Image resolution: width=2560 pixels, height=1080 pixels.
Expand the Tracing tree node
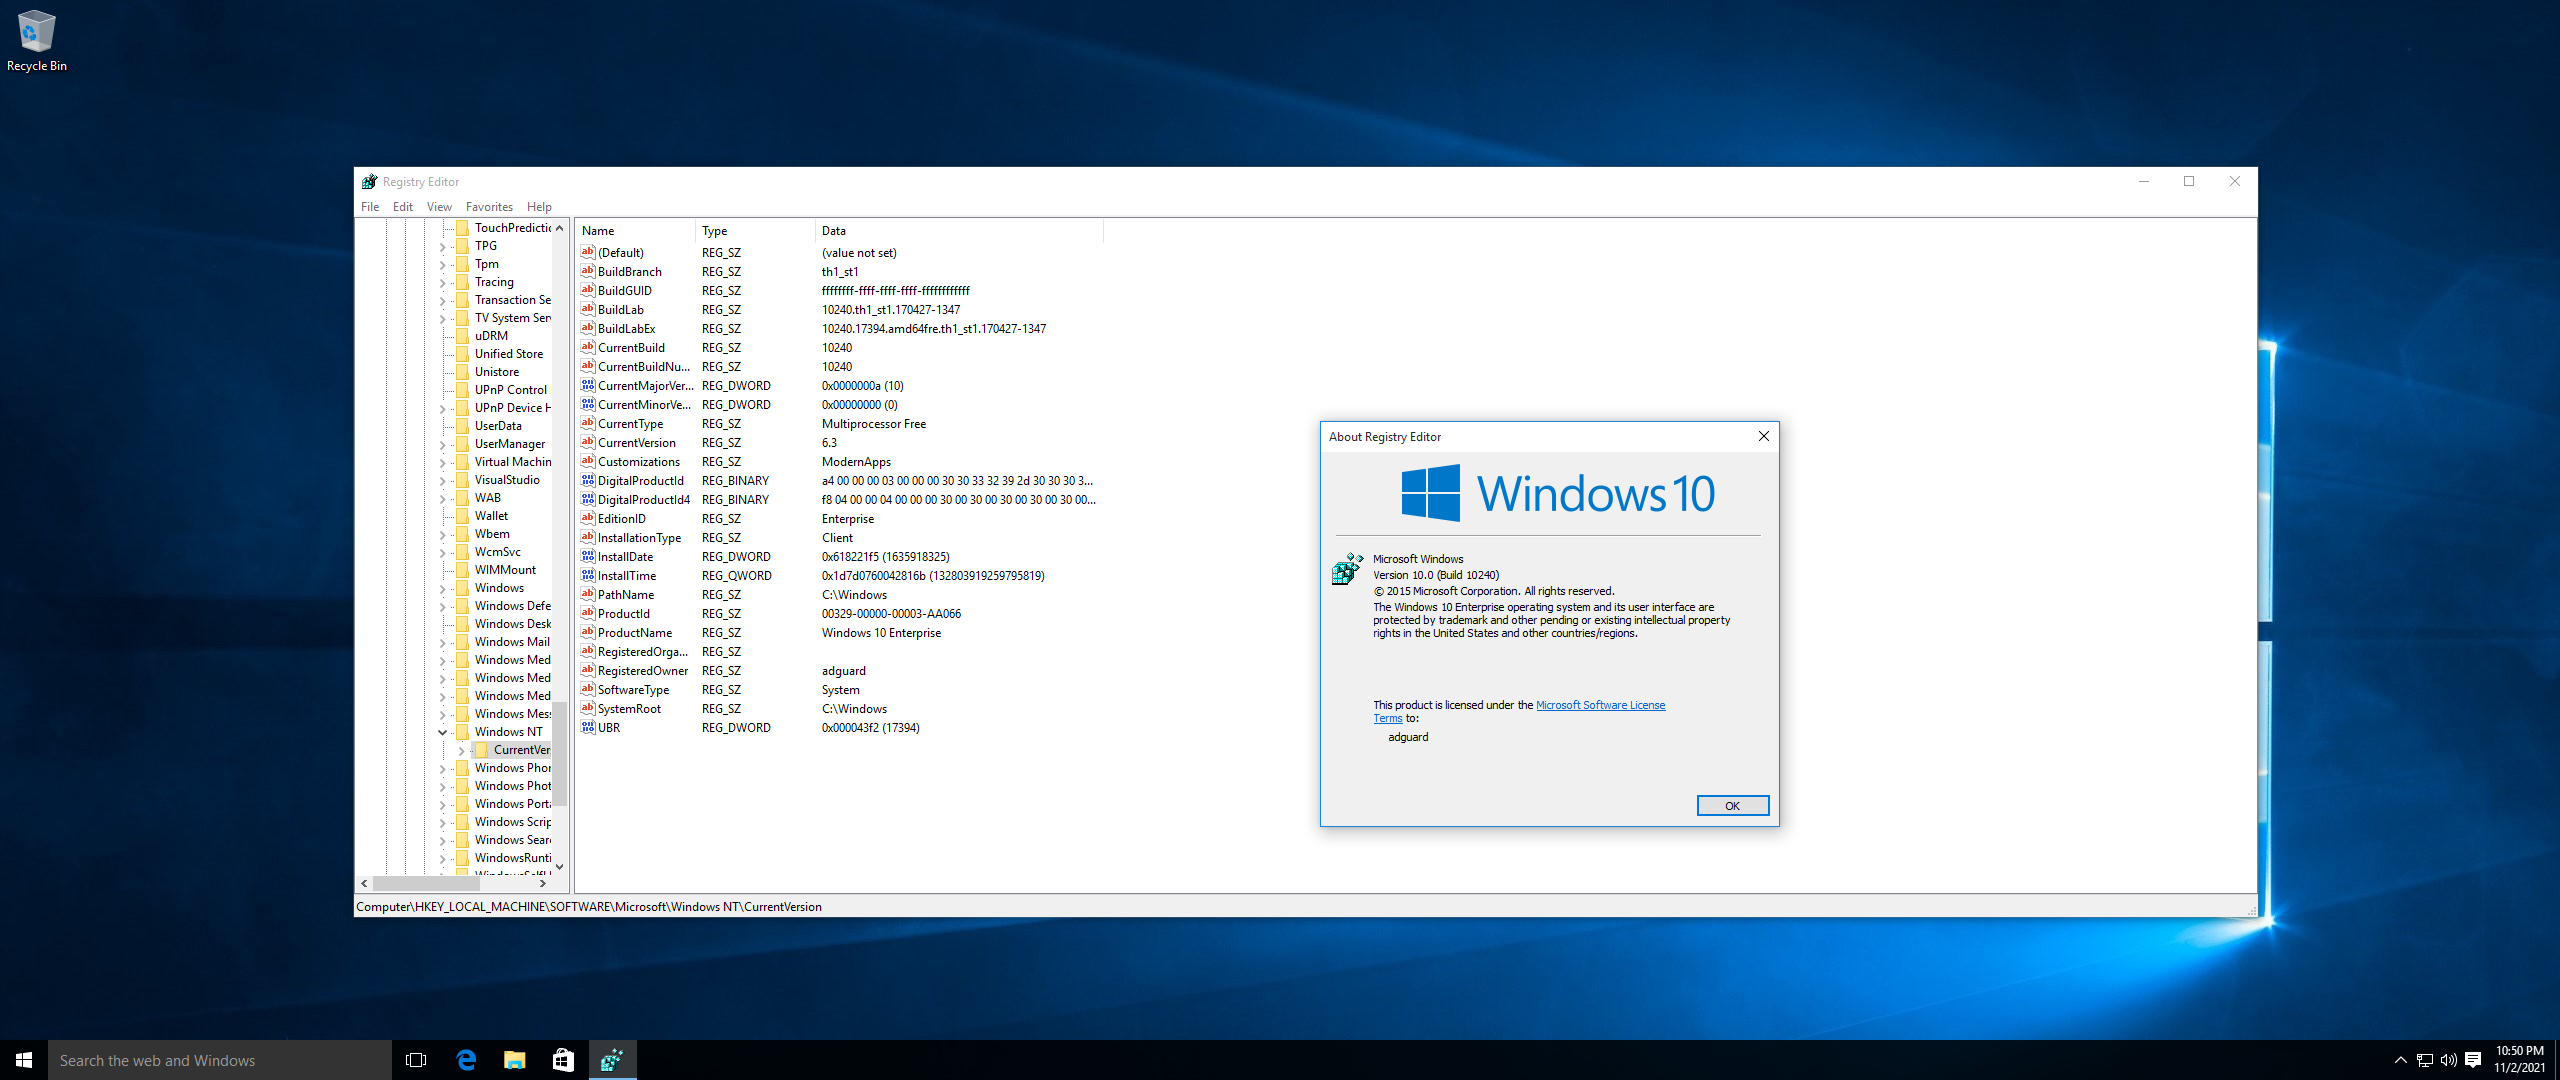tap(442, 282)
